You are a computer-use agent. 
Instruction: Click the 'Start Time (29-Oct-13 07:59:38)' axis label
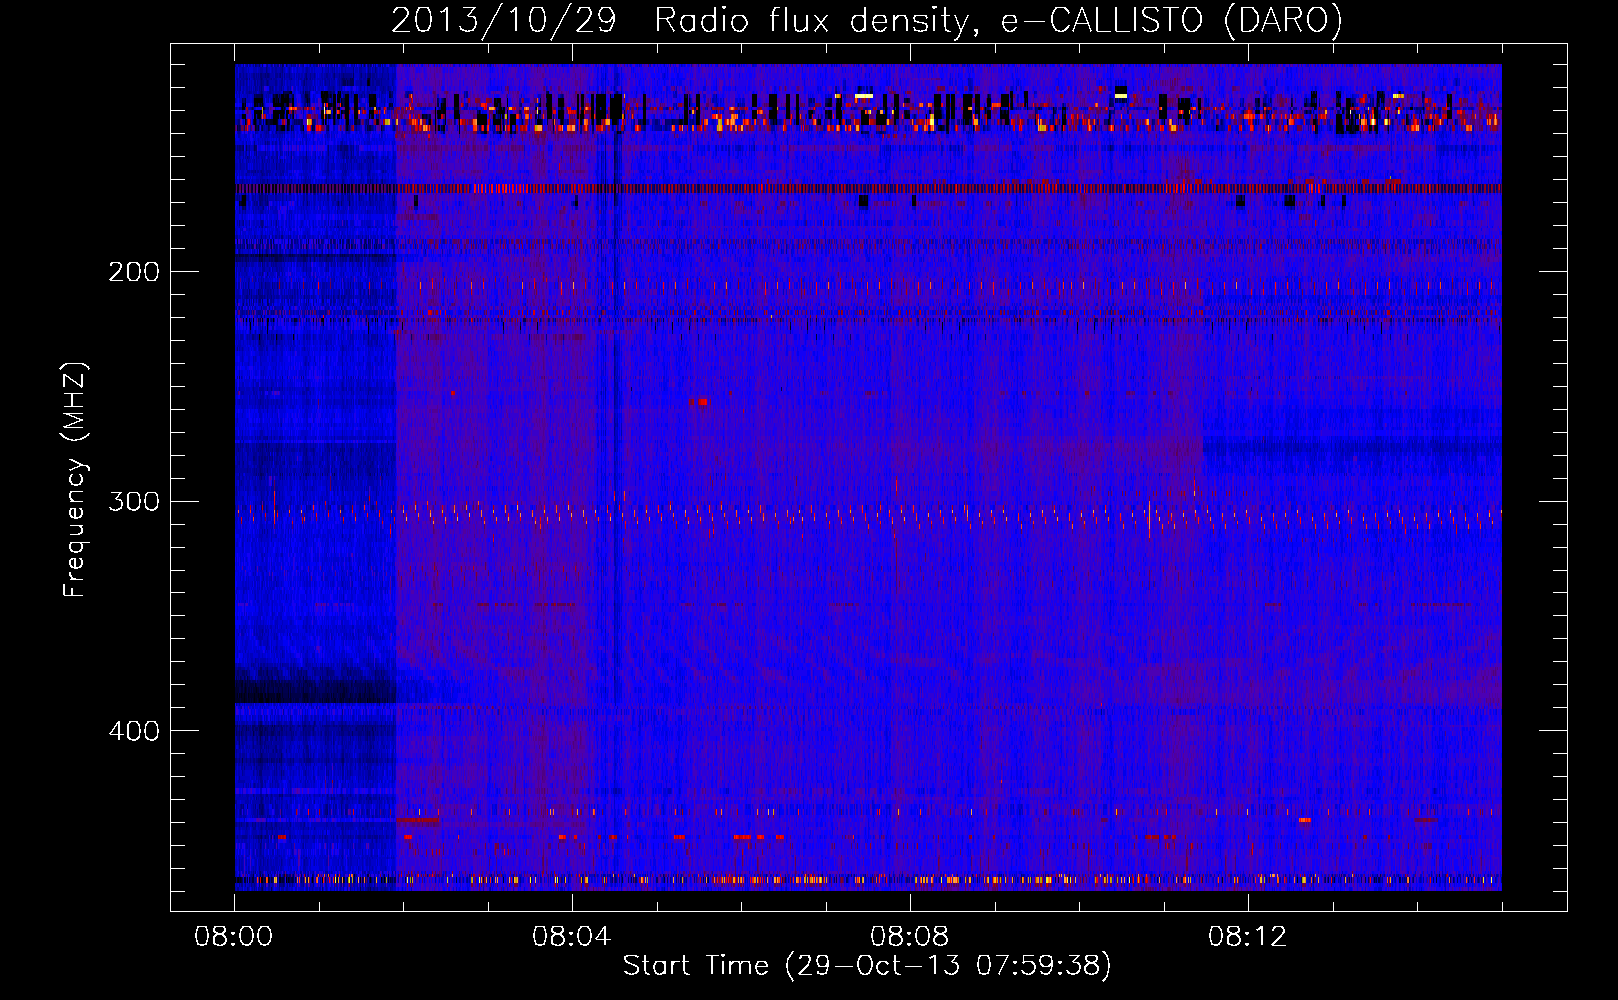coord(867,966)
